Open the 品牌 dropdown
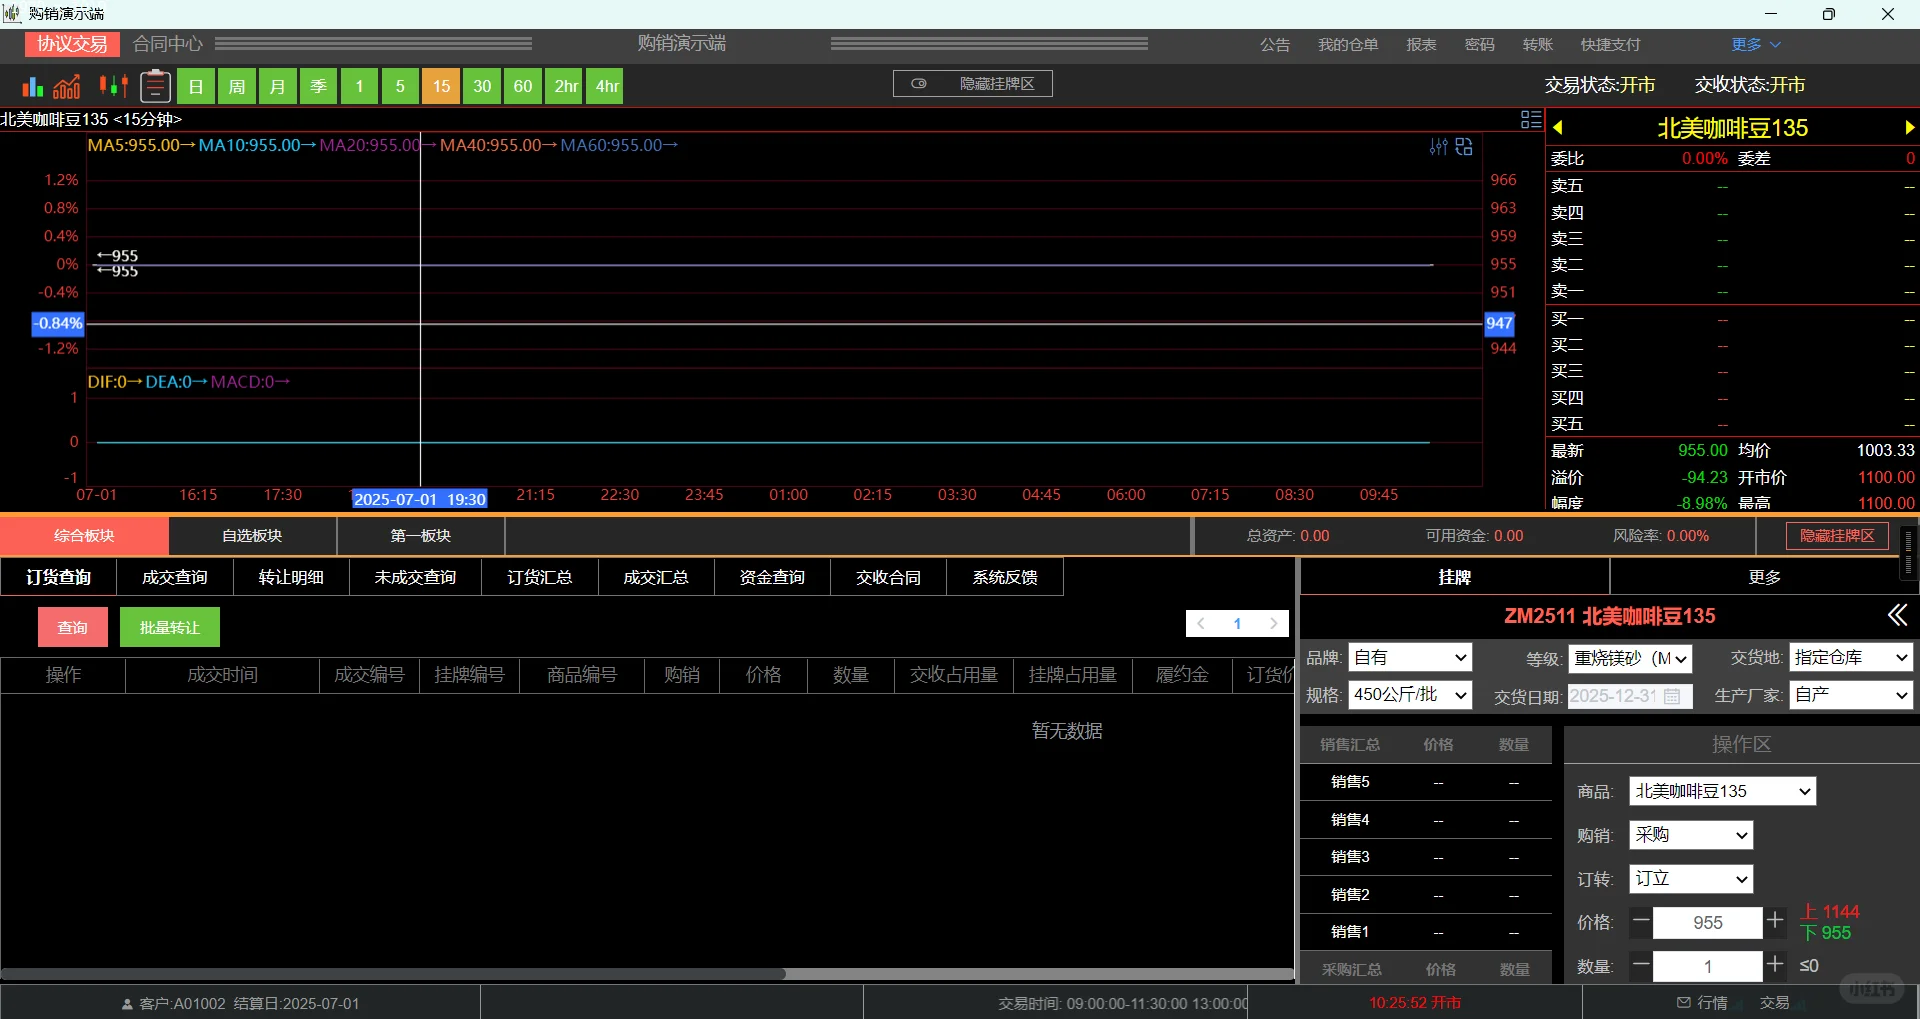 click(x=1410, y=657)
